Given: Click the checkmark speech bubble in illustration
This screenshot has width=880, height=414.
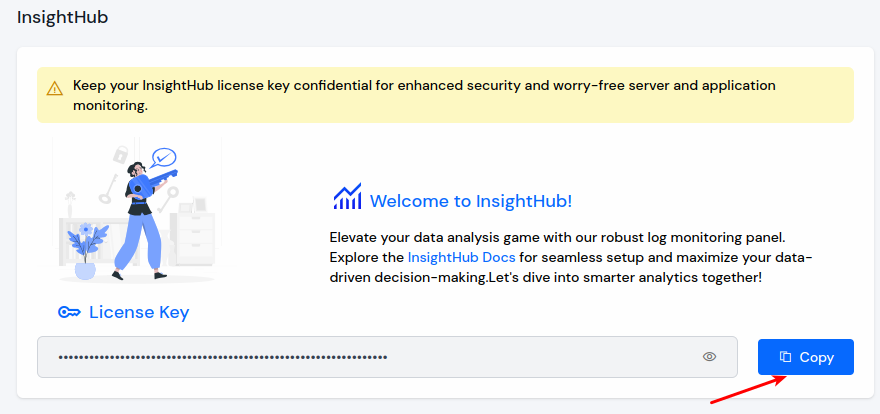Looking at the screenshot, I should click(x=164, y=157).
